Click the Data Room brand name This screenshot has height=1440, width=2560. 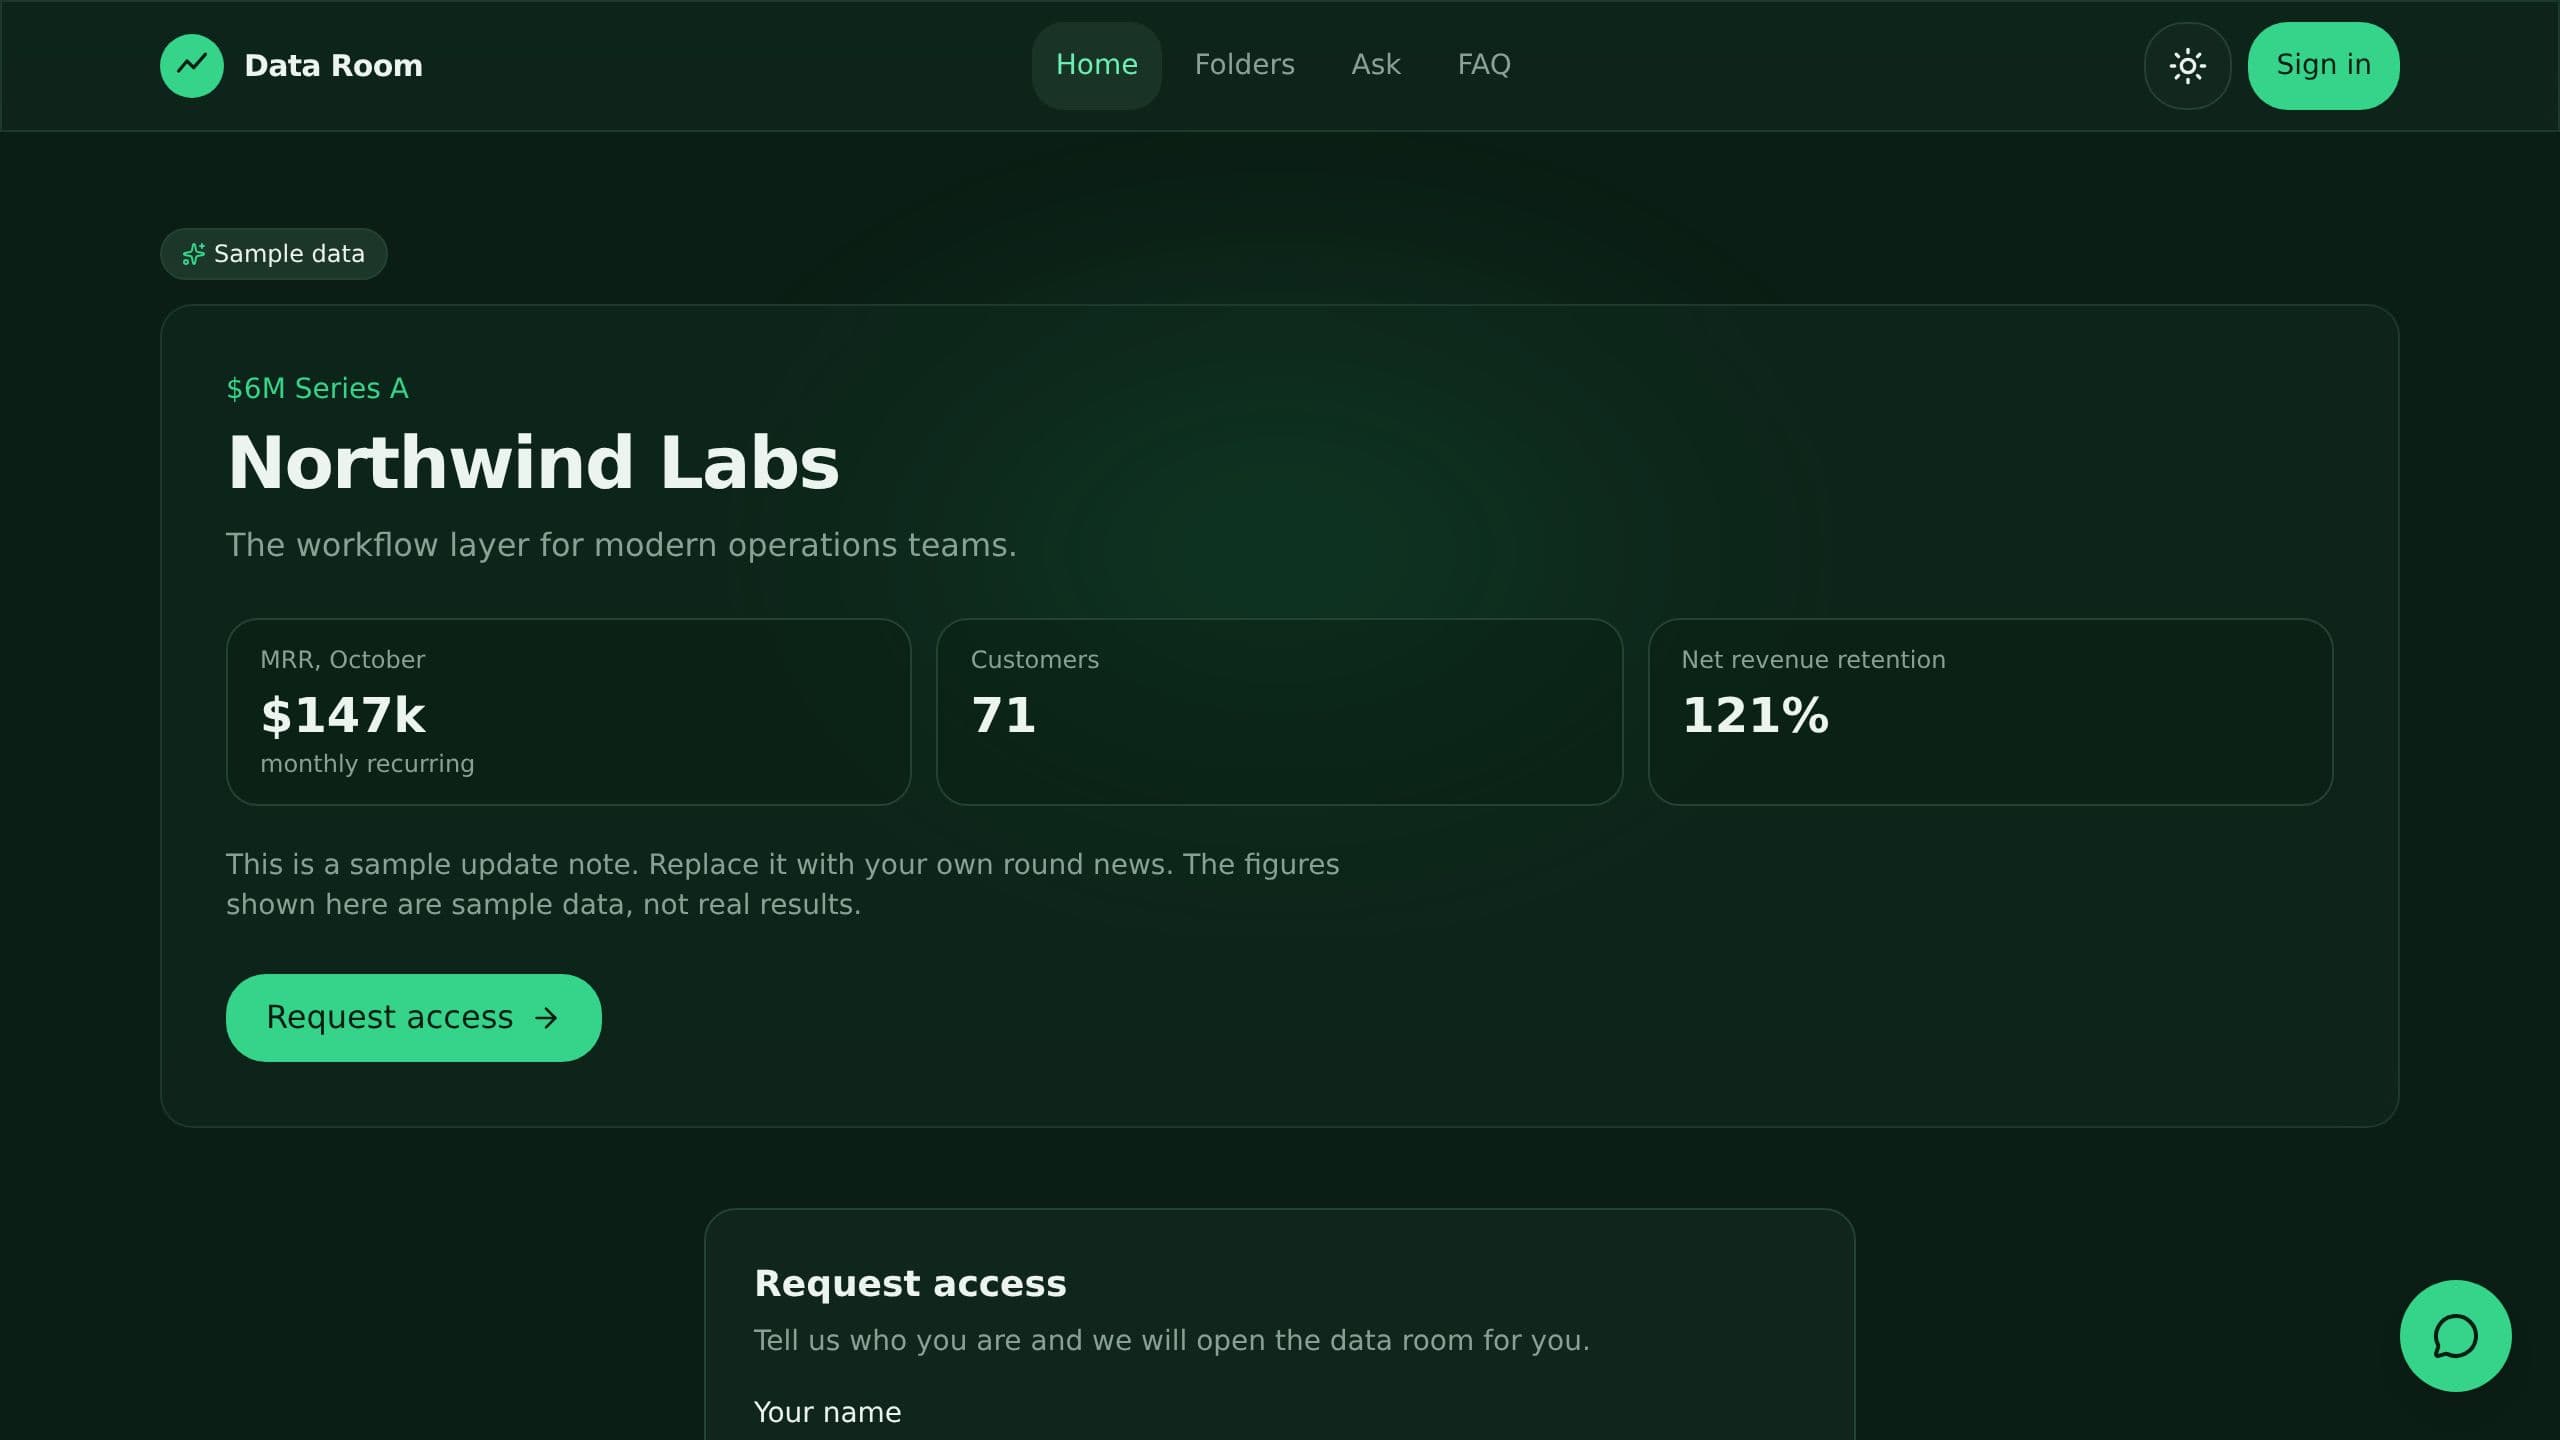pos(333,66)
